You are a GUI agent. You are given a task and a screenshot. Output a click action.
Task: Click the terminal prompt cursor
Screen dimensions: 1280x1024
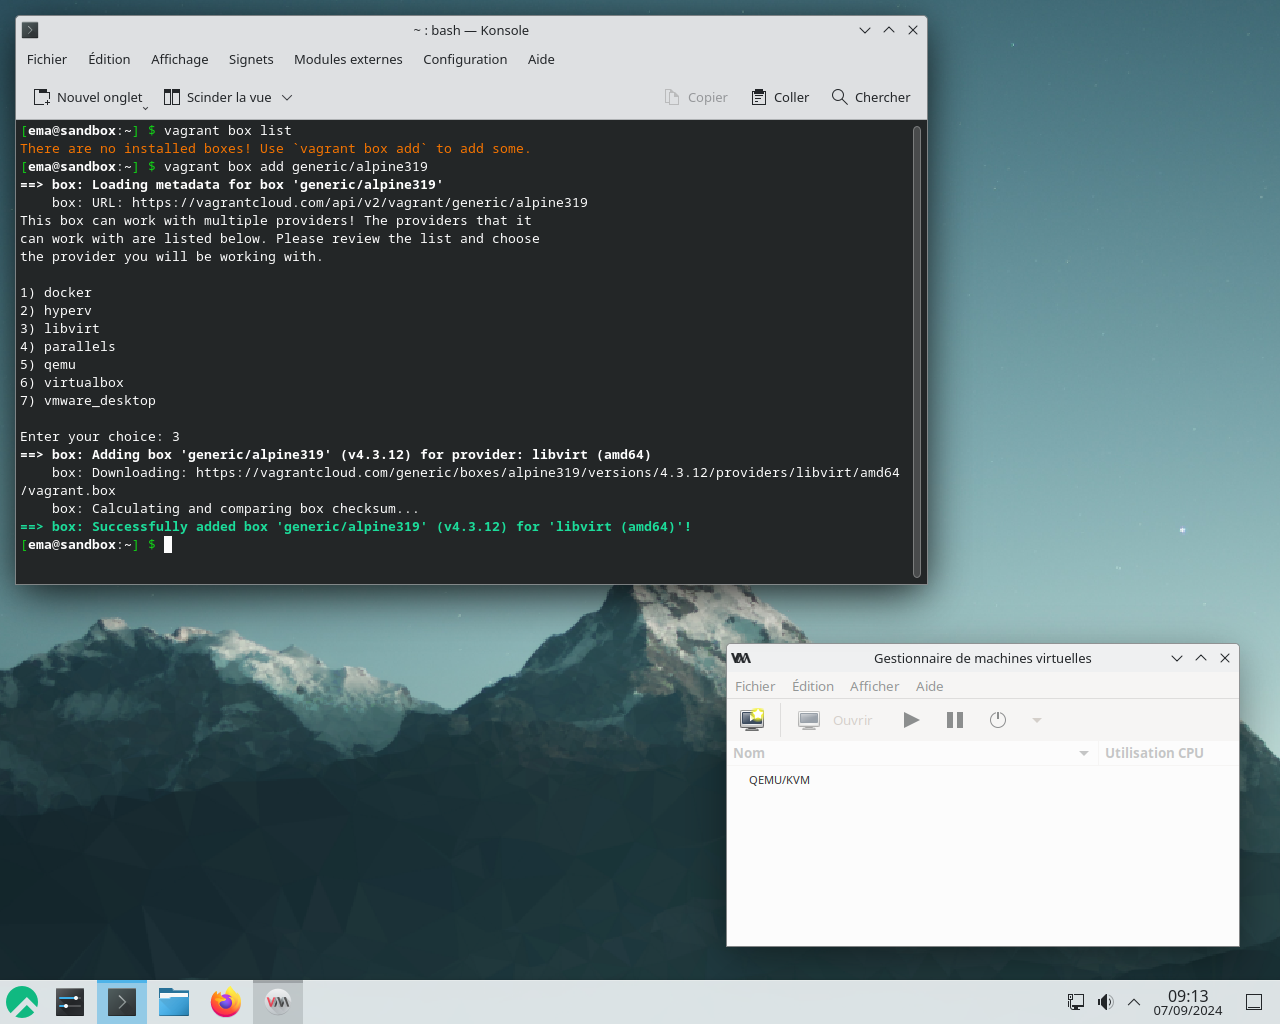pos(168,545)
